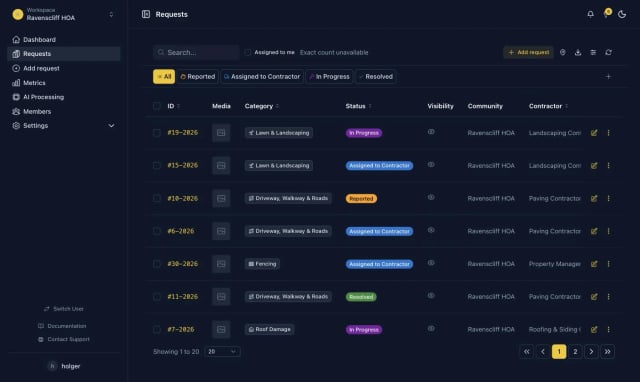
Task: Open the Ravenscliff HOA workspace switcher
Action: coord(63,14)
